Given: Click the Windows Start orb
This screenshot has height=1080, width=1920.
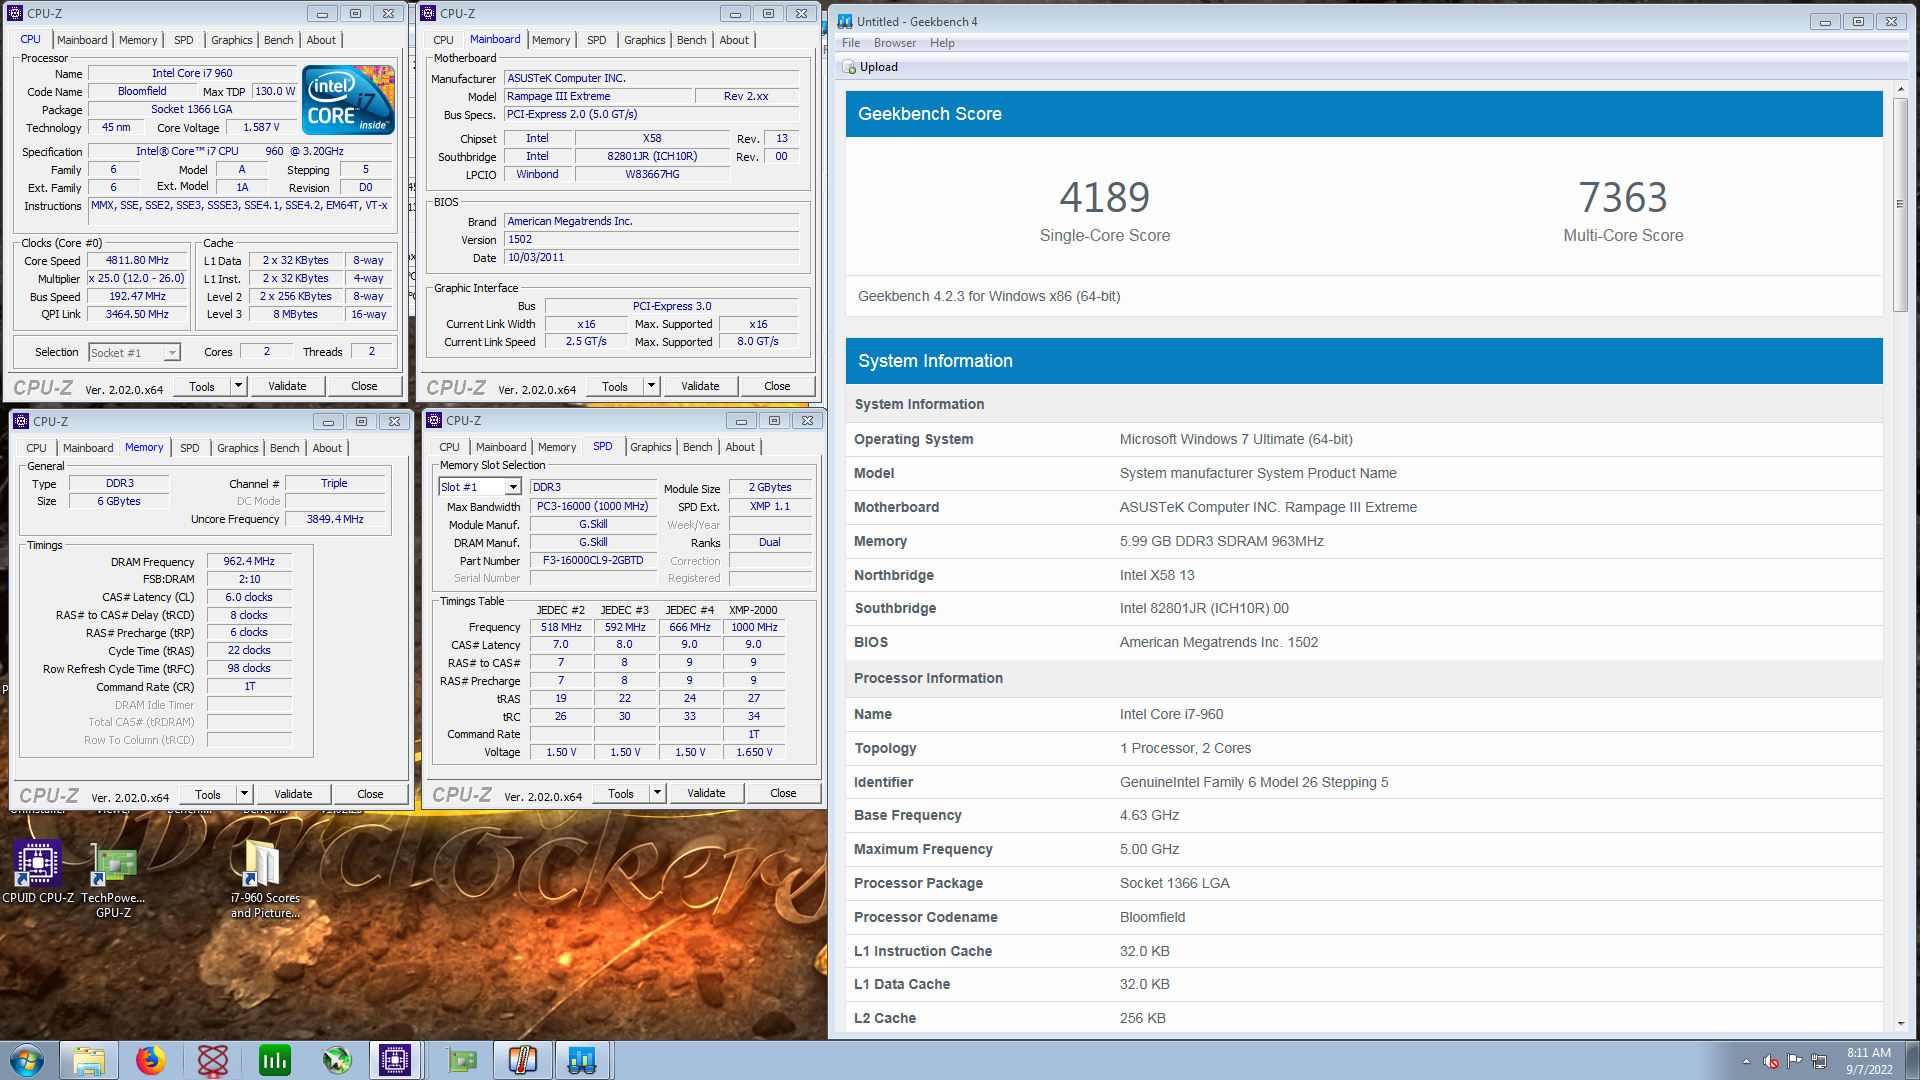Looking at the screenshot, I should coord(27,1060).
